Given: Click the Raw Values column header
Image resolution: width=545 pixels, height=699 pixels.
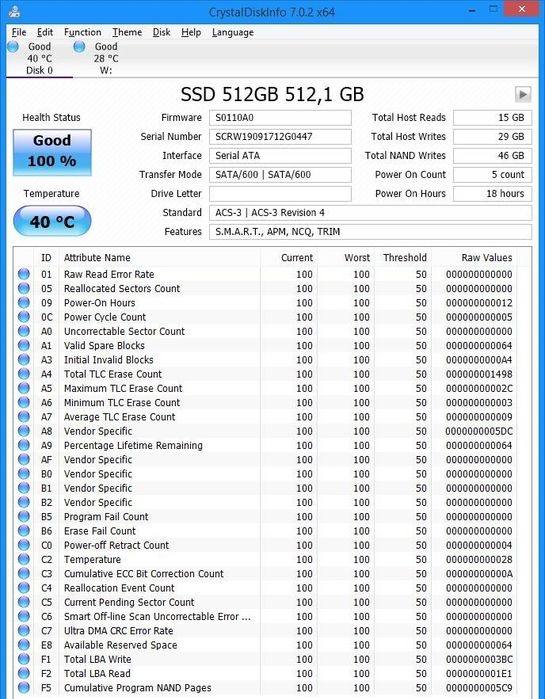Looking at the screenshot, I should [x=487, y=258].
